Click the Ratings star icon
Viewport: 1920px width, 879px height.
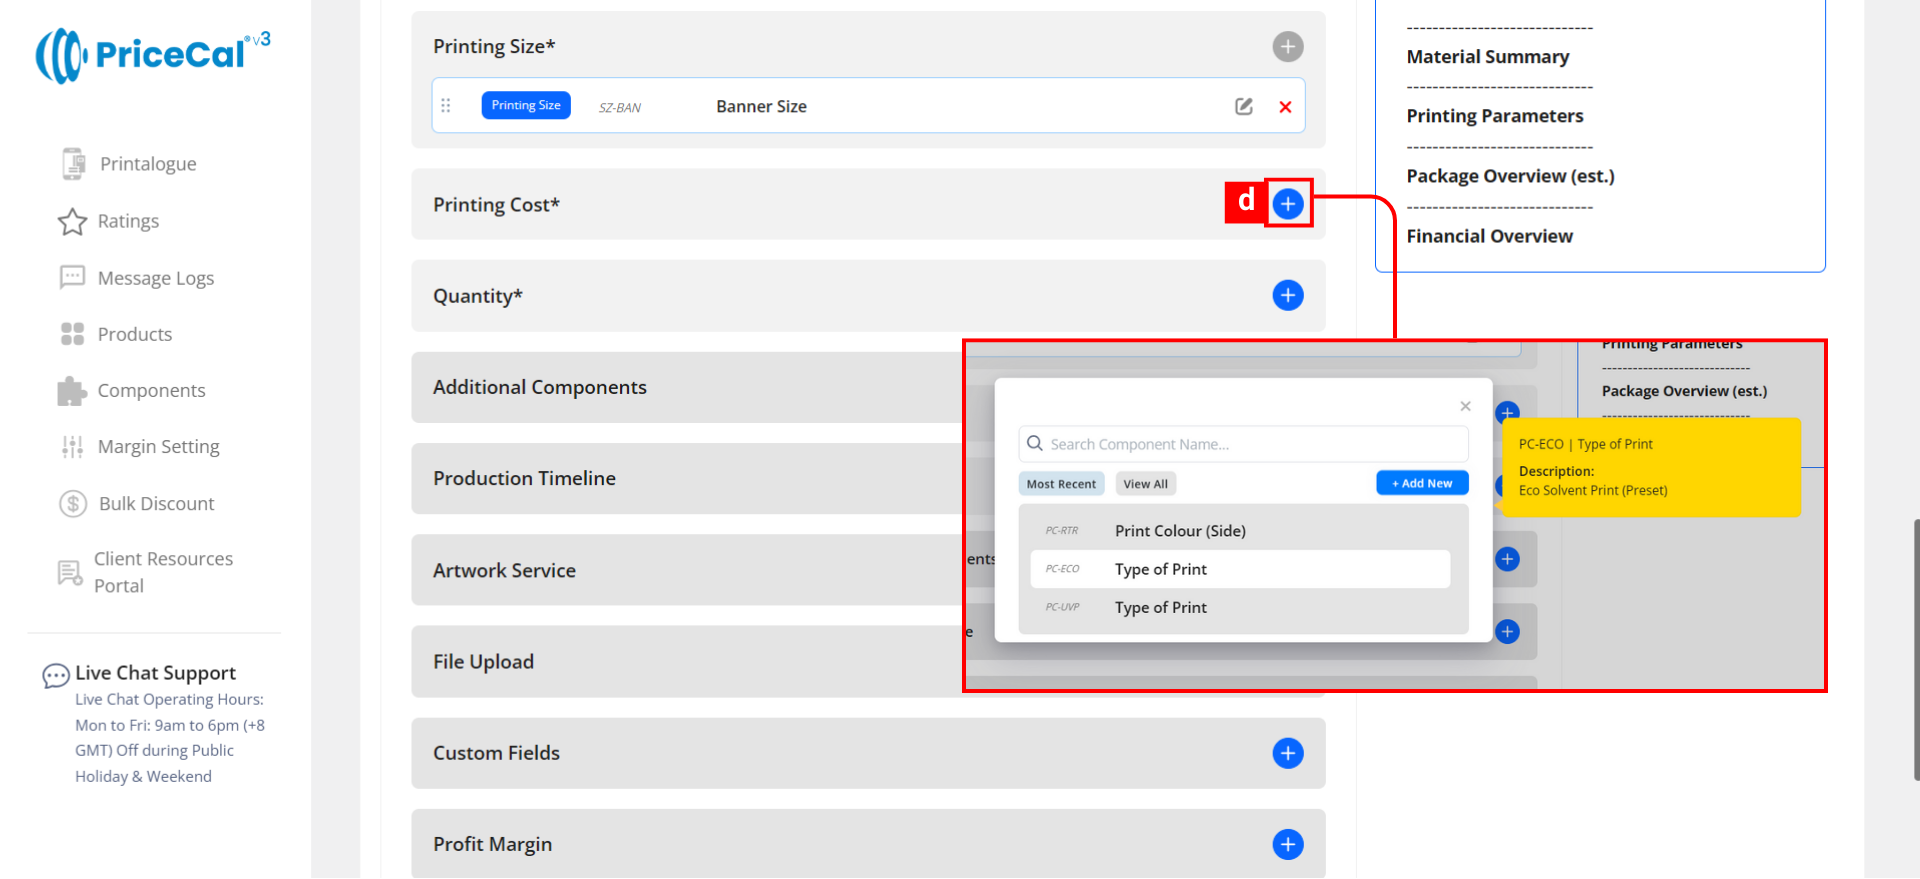[x=72, y=221]
